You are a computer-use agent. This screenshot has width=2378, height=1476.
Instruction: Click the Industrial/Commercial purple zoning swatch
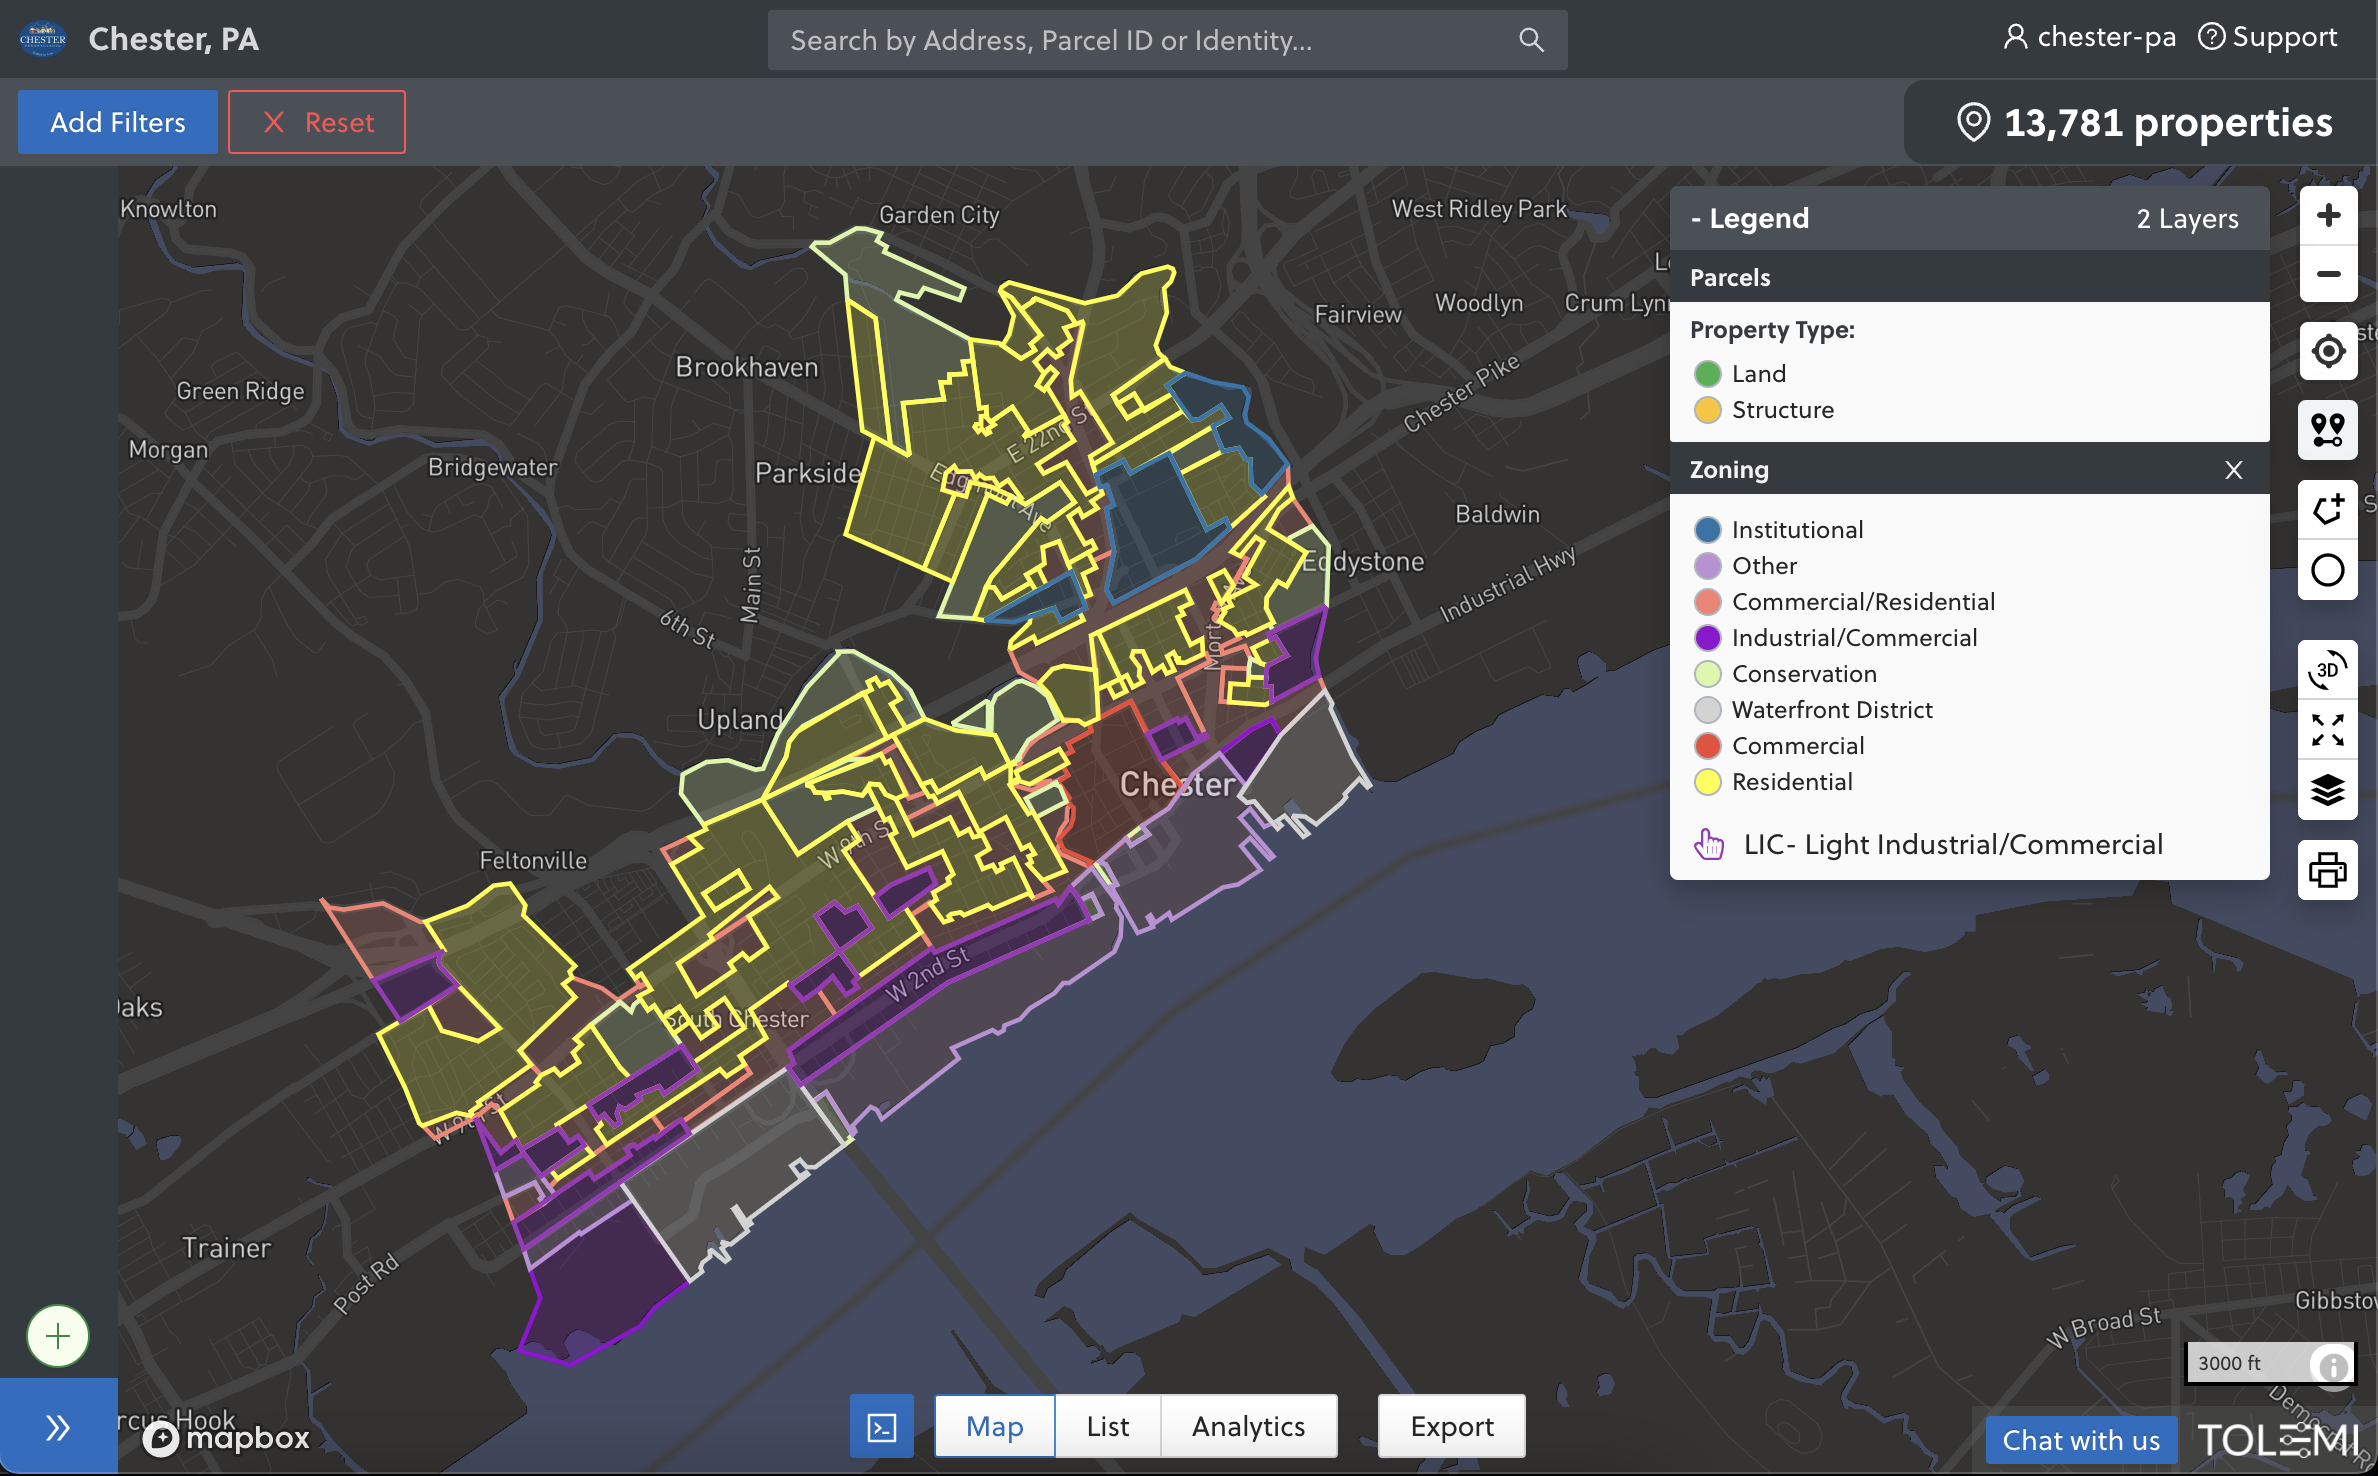tap(1708, 638)
